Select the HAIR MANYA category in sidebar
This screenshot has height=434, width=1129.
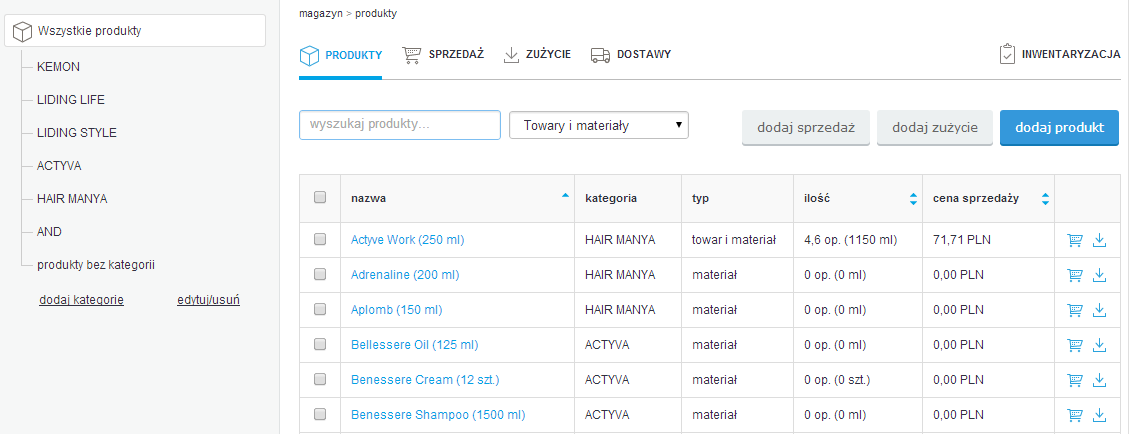click(71, 198)
